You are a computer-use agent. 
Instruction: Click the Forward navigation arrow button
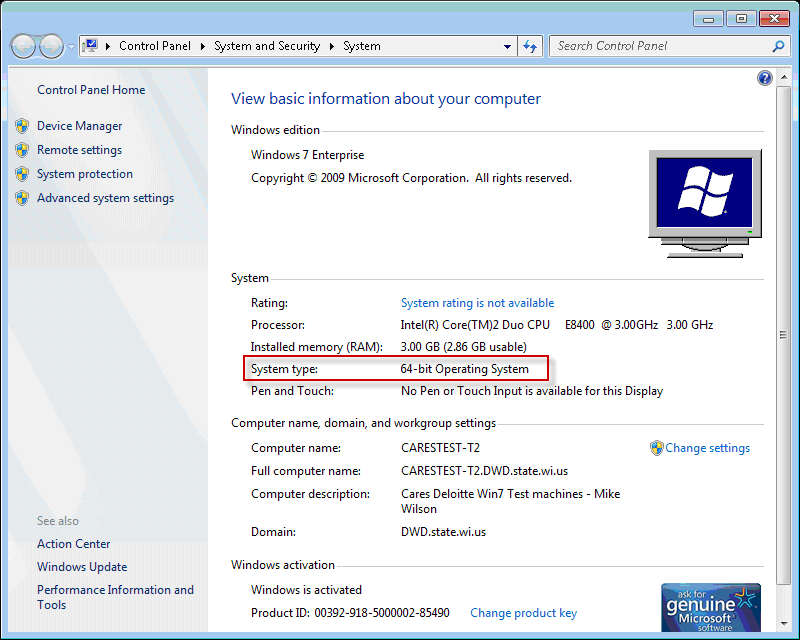(51, 46)
